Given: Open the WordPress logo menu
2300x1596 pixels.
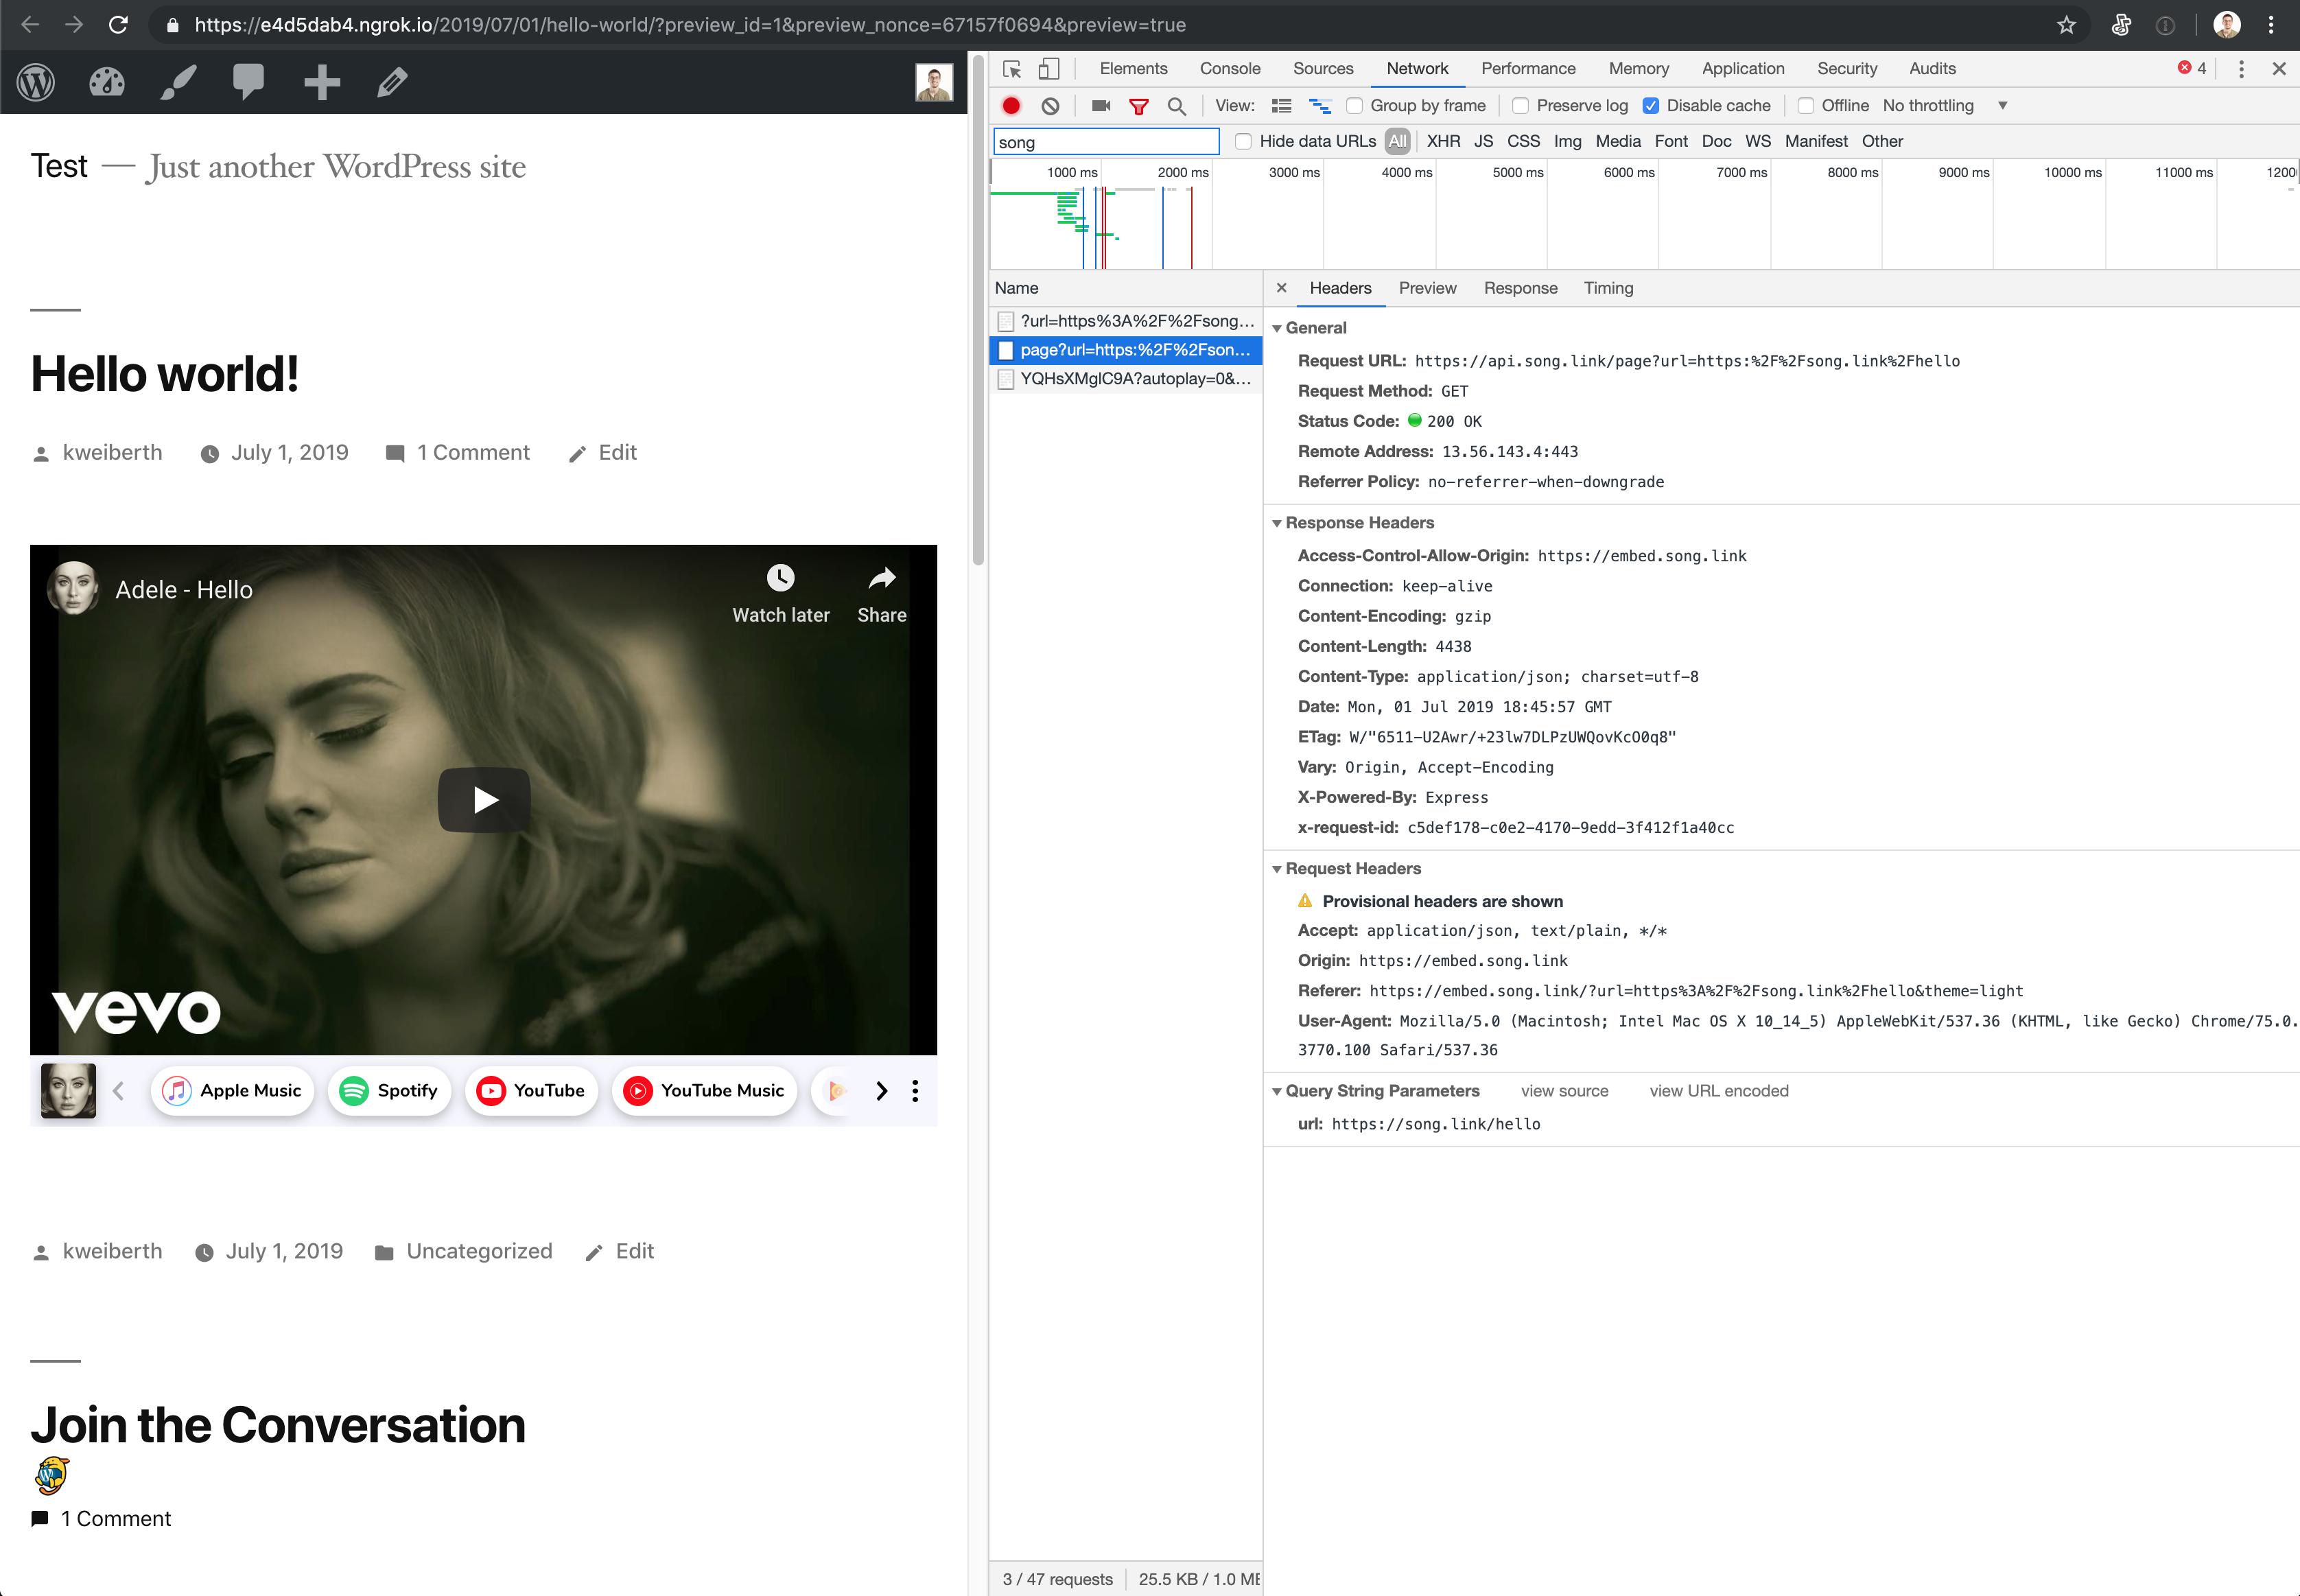Looking at the screenshot, I should click(x=36, y=81).
